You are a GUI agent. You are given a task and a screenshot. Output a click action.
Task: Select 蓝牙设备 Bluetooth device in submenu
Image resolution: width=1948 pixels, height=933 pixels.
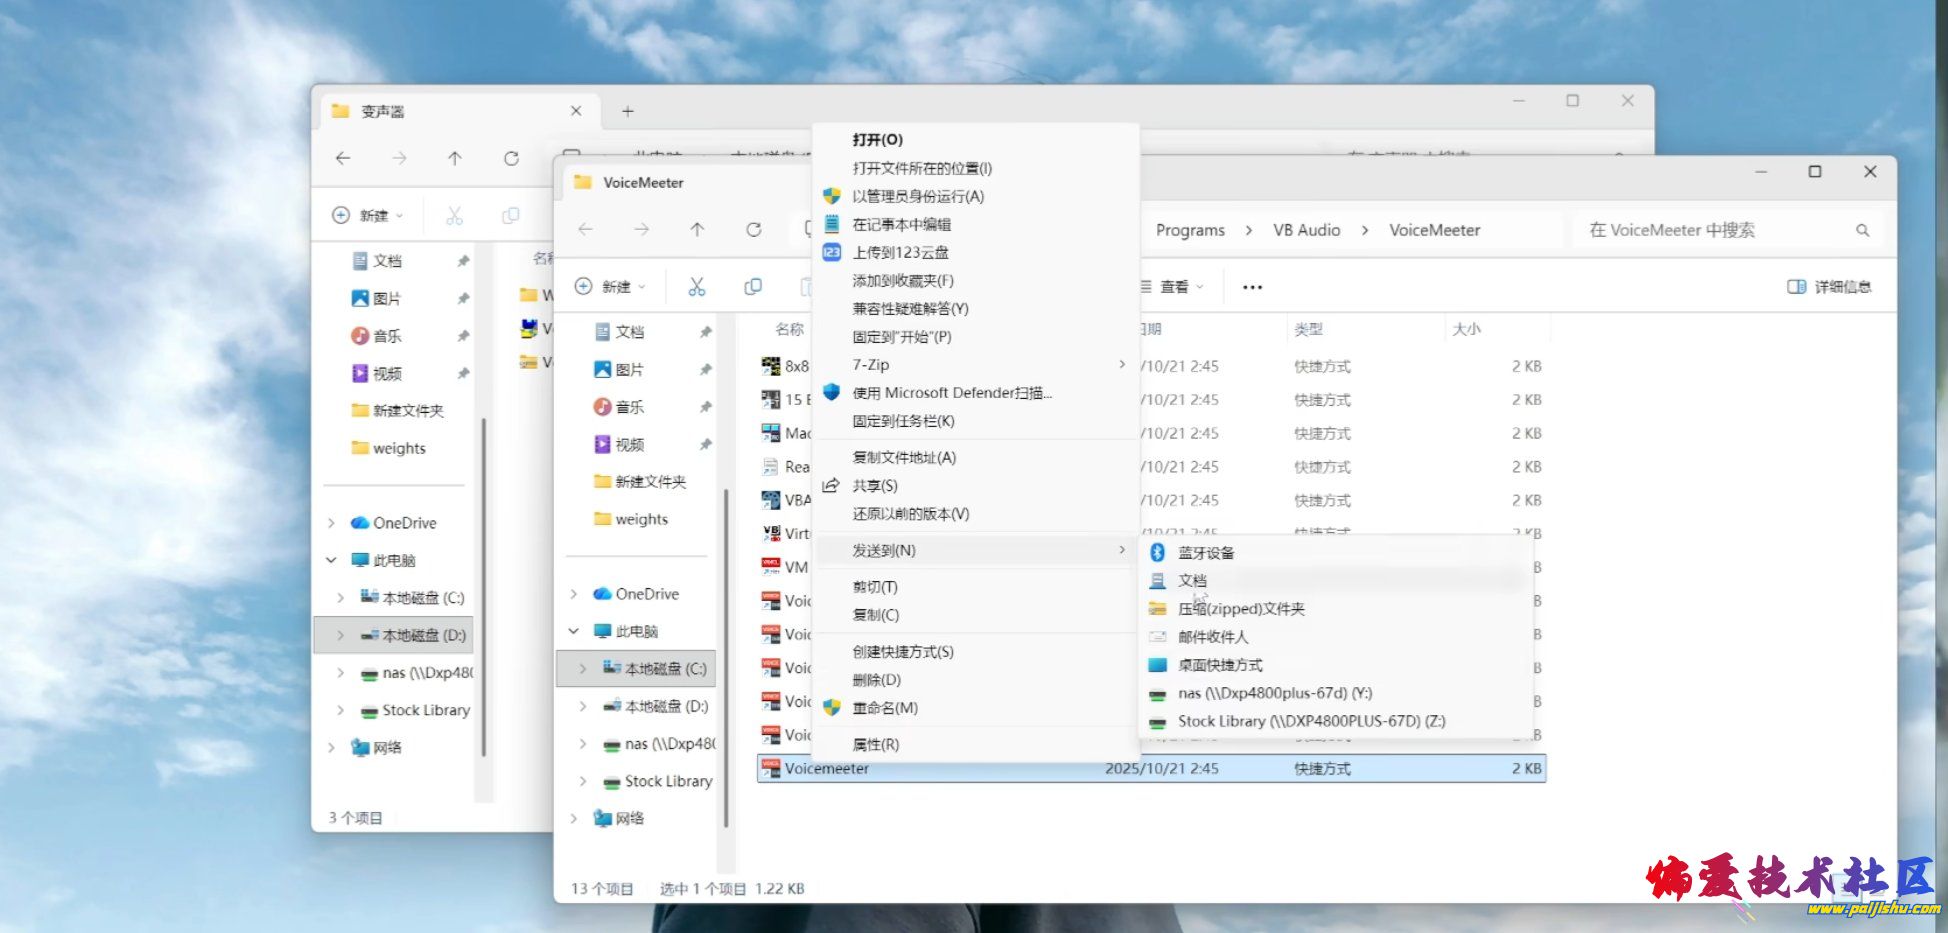click(1206, 553)
